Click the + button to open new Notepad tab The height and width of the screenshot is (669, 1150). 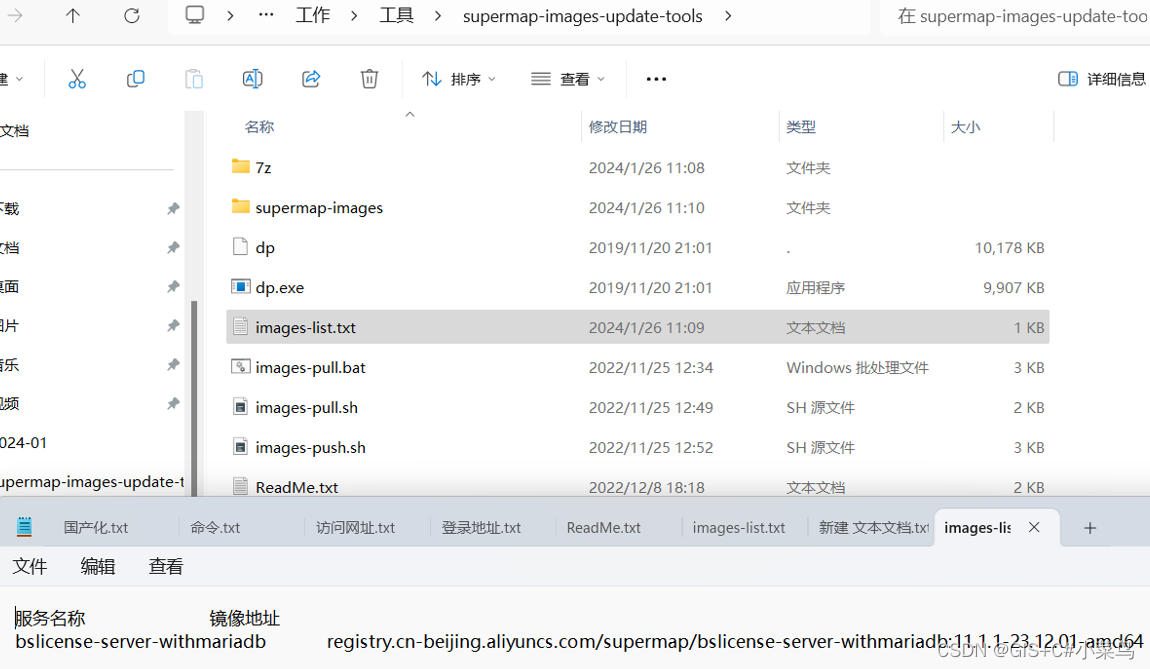tap(1090, 527)
